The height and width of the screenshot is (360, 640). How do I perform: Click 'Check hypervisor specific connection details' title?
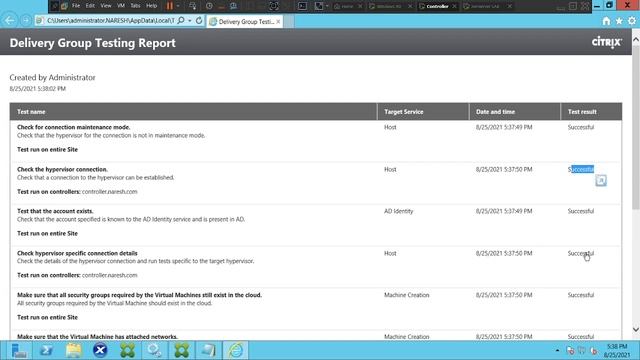pyautogui.click(x=77, y=253)
